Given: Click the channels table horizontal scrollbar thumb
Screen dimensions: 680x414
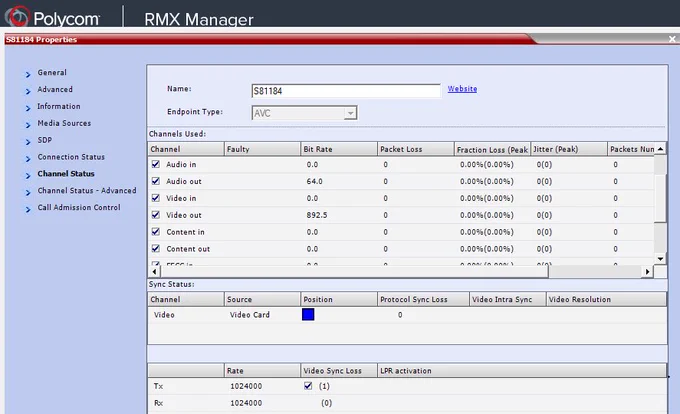Looking at the screenshot, I should [x=354, y=272].
